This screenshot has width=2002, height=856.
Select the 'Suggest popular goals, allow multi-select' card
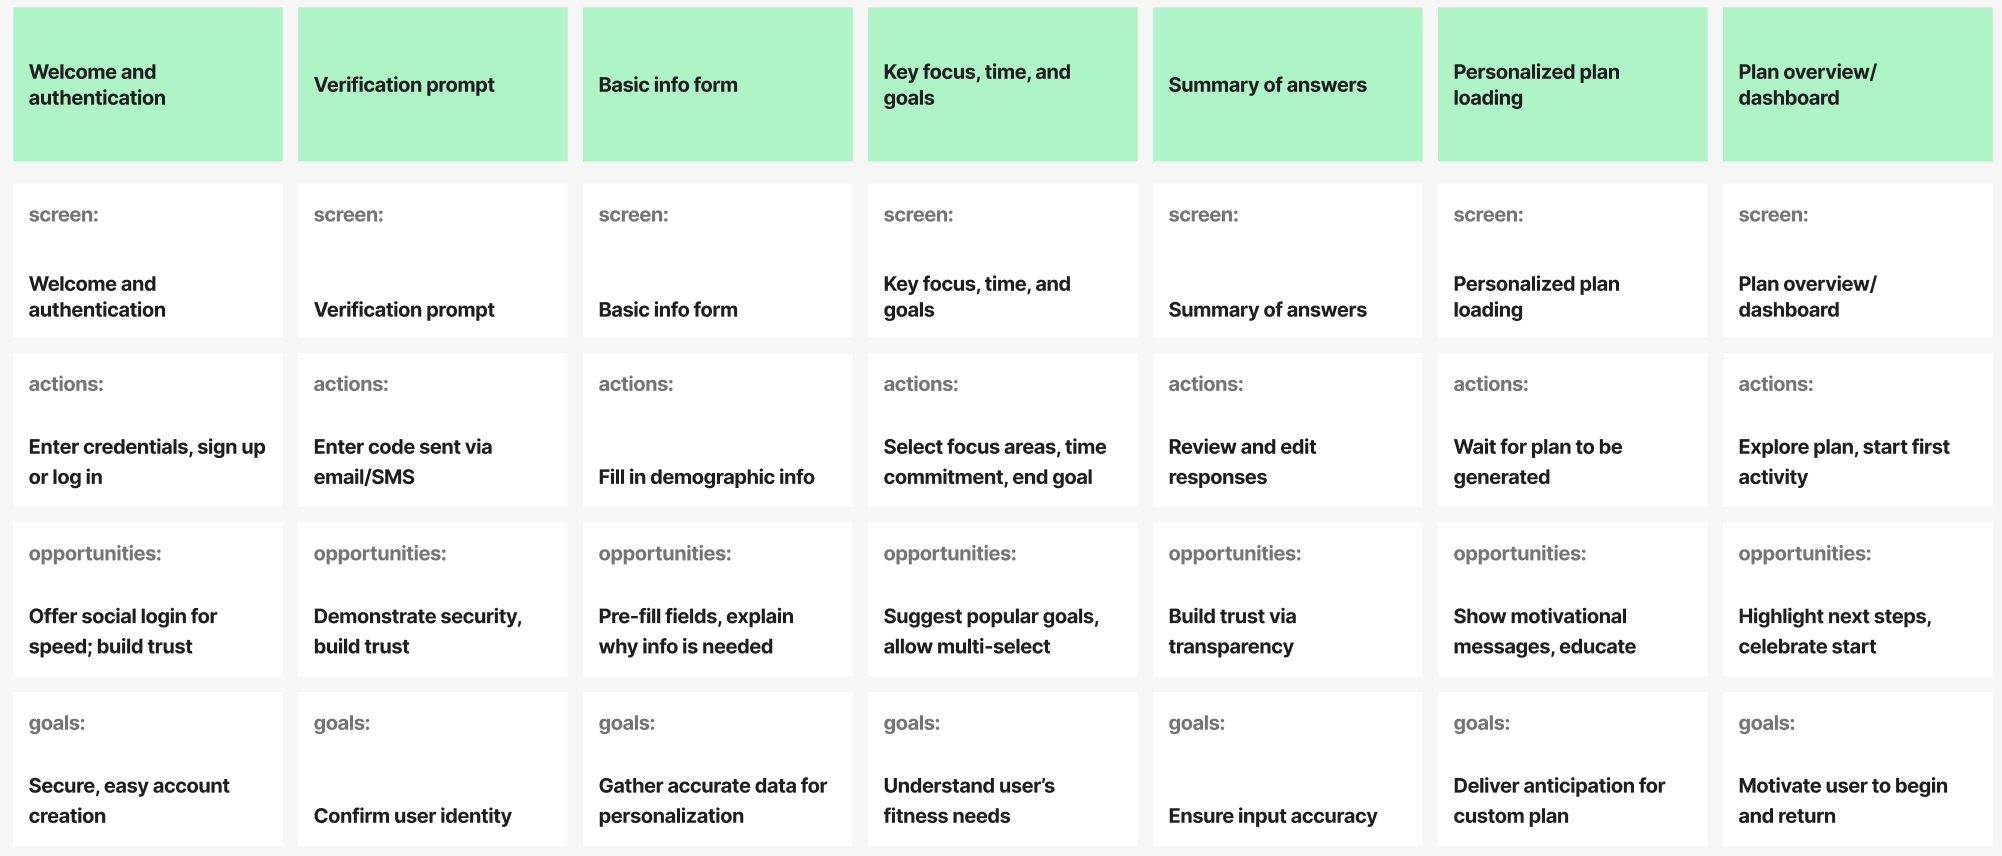point(1002,600)
